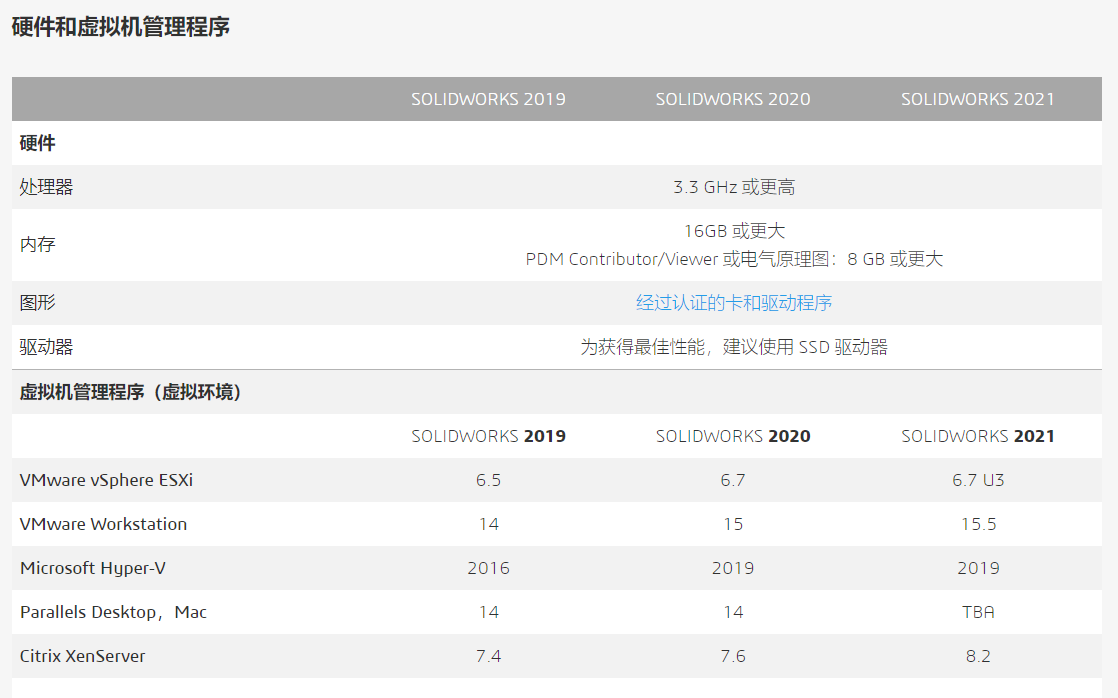Viewport: 1118px width, 698px height.
Task: Click the 硬件 section label
Action: 37,143
